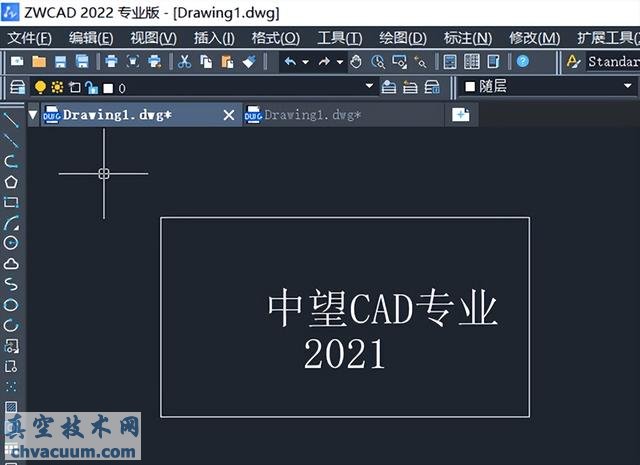640x465 pixels.
Task: Pick the Rectangle drawing tool
Action: pyautogui.click(x=11, y=202)
